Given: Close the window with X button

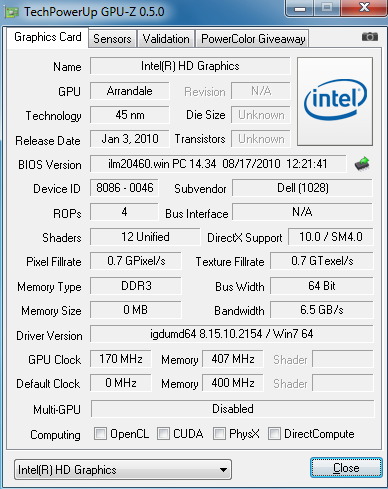Looking at the screenshot, I should click(364, 8).
